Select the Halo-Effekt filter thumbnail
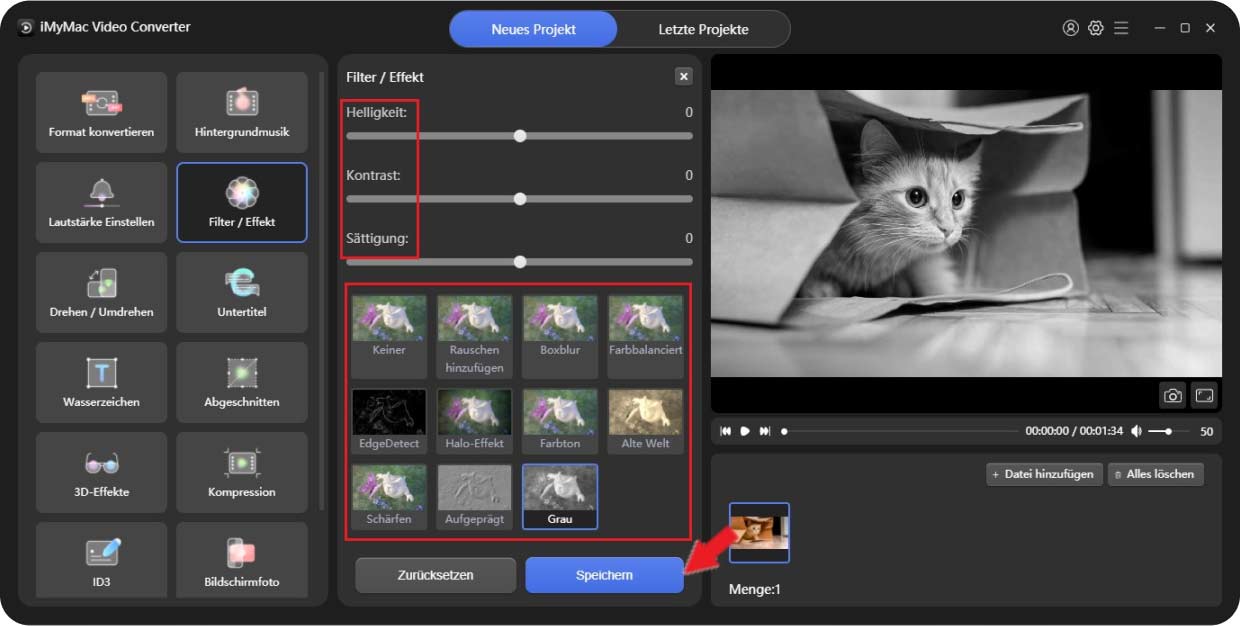 475,420
